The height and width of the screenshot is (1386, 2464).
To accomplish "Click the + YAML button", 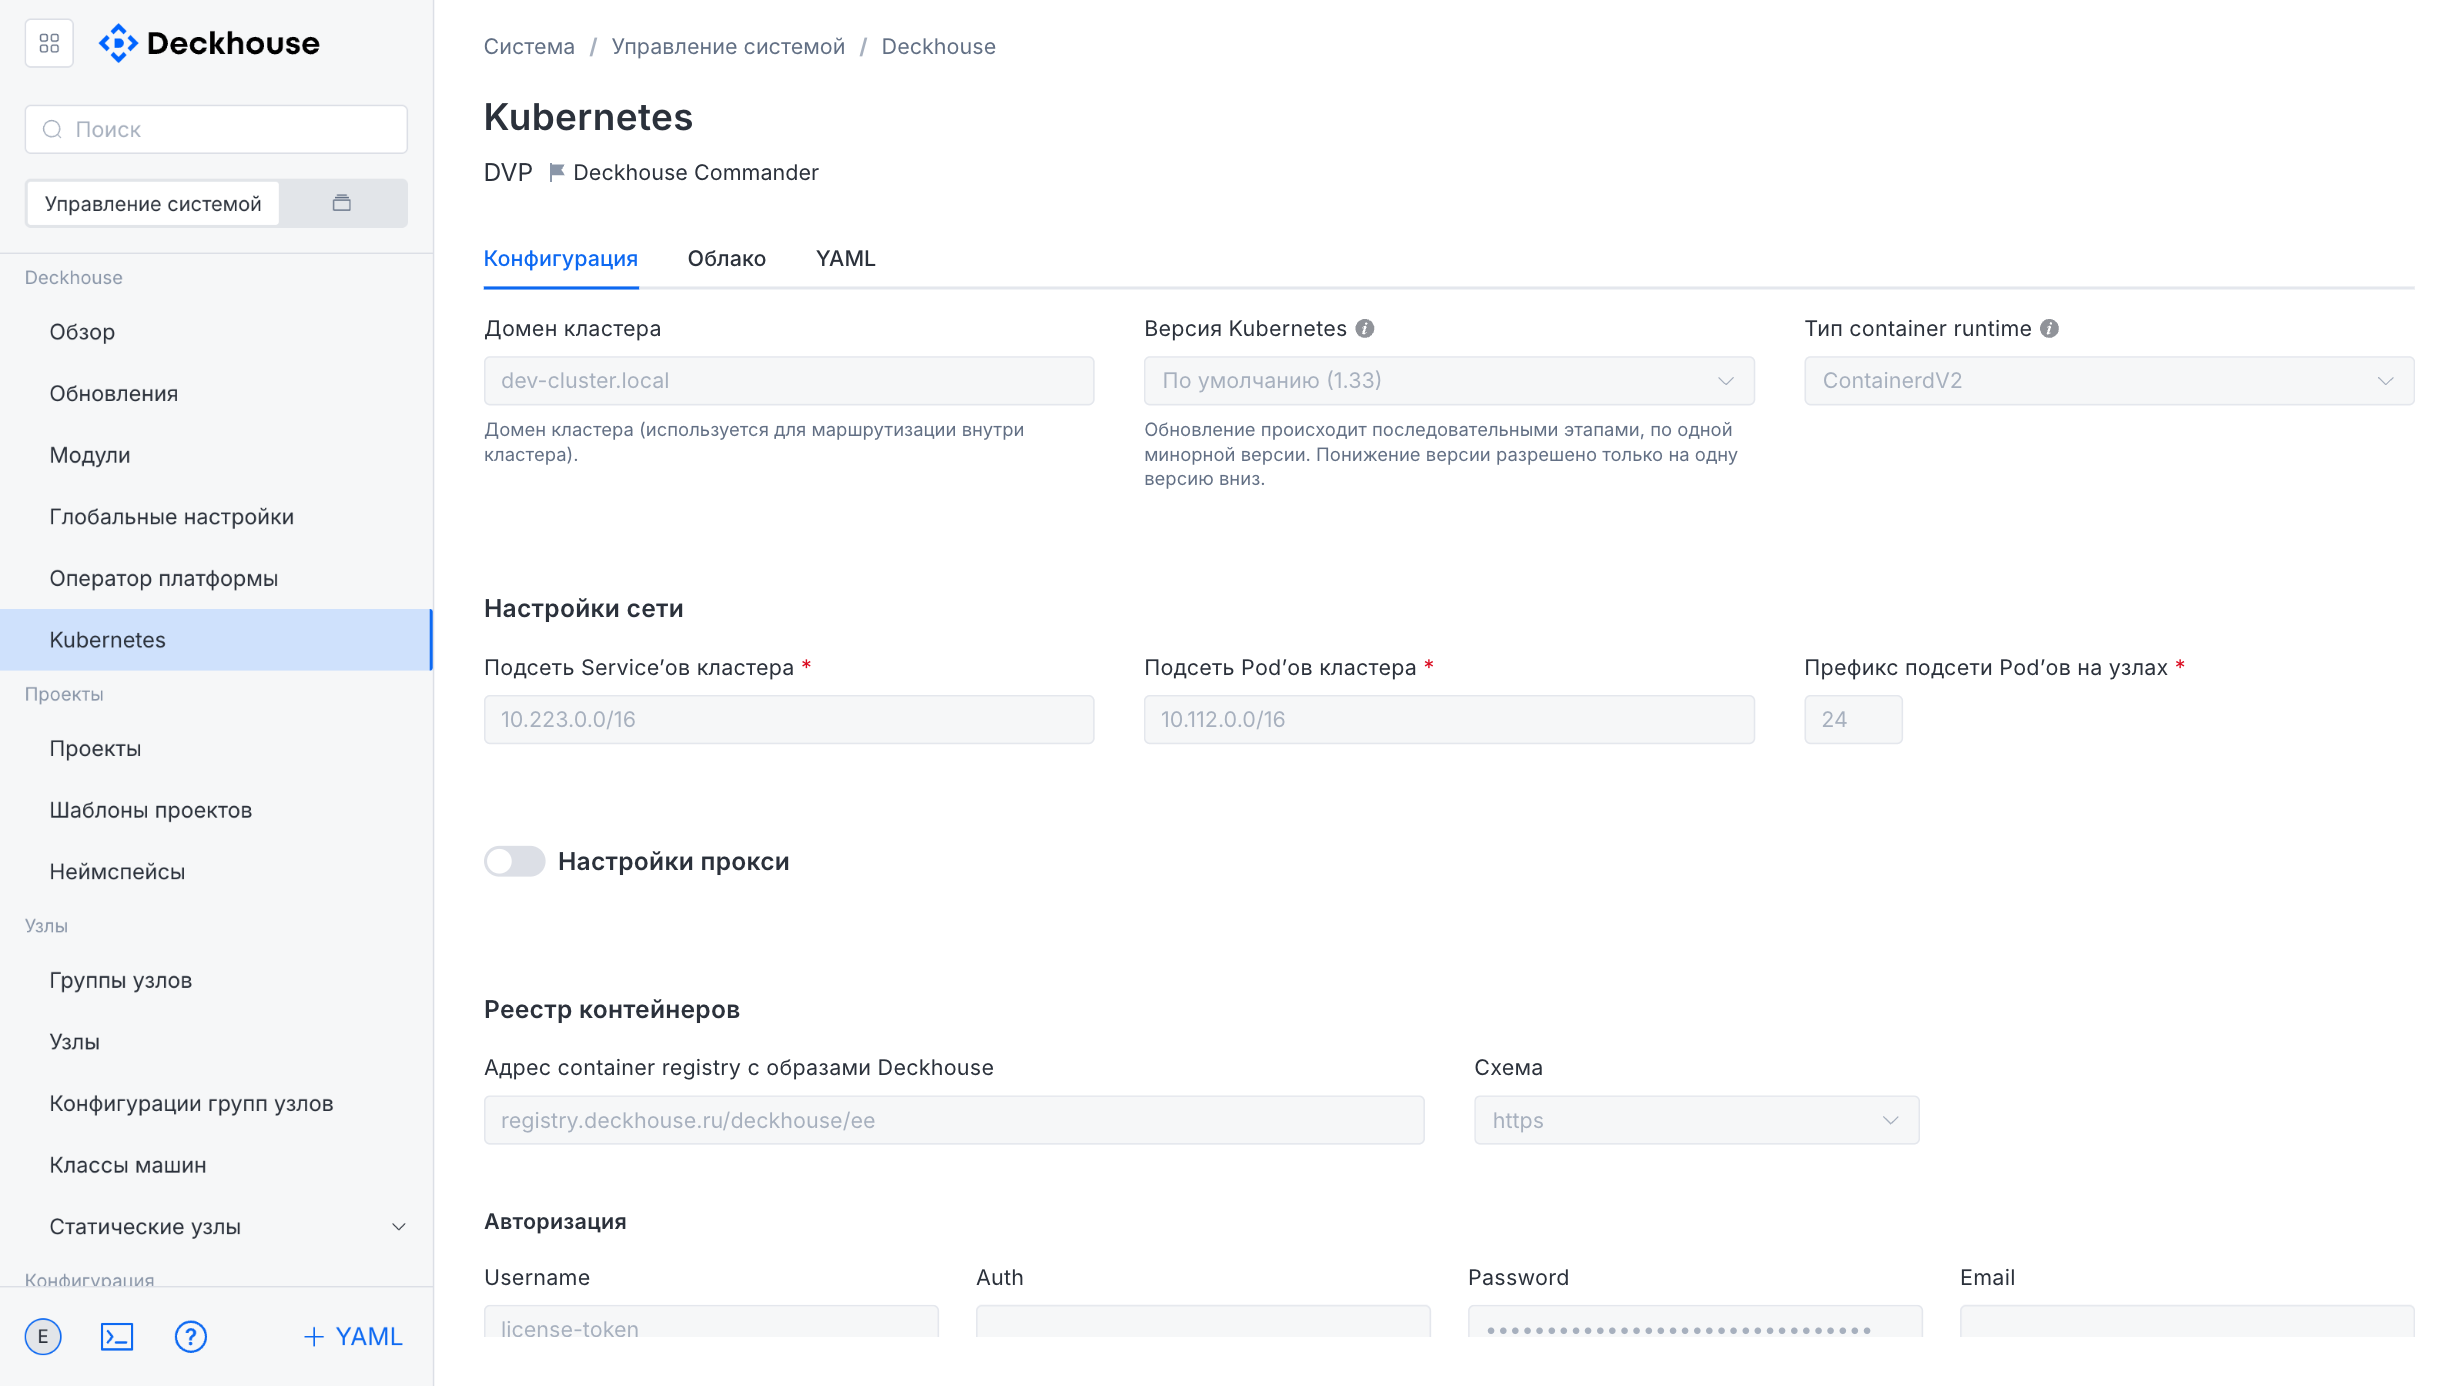I will click(x=353, y=1337).
